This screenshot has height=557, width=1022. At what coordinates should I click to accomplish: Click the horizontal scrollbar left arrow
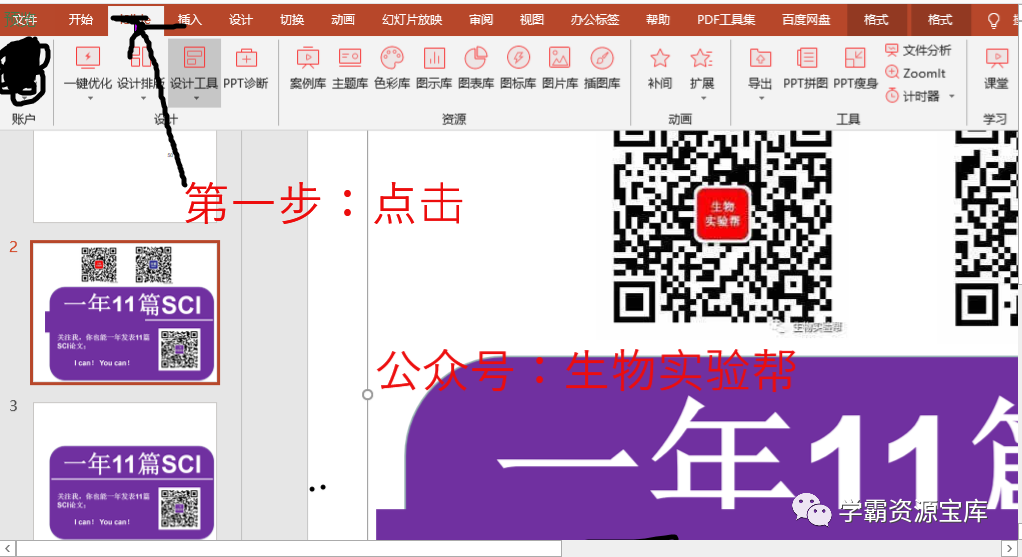coord(8,549)
